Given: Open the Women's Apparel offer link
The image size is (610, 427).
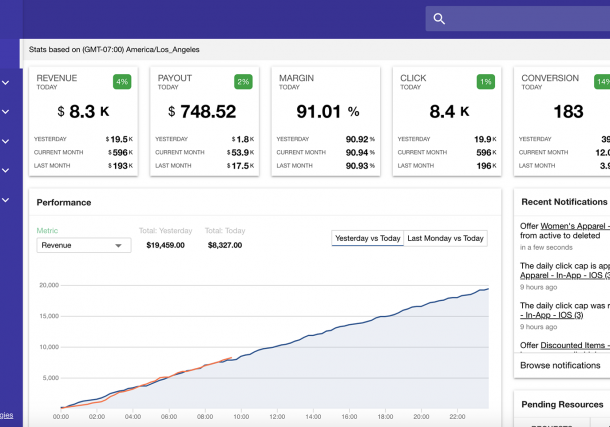Looking at the screenshot, I should click(x=574, y=225).
